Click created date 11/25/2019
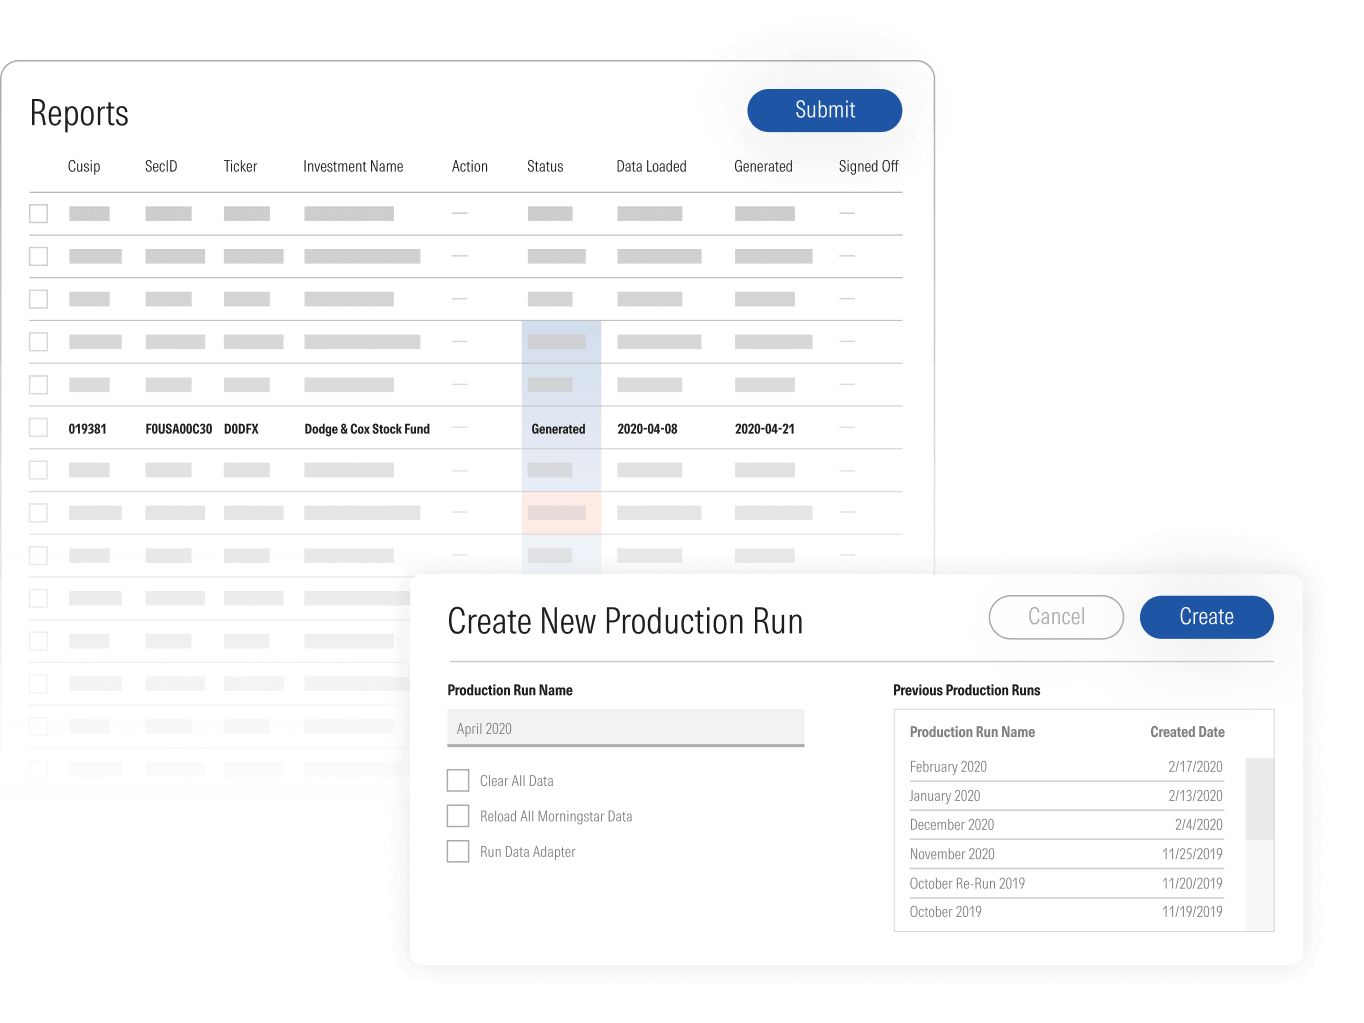The image size is (1364, 1023). pos(1192,854)
